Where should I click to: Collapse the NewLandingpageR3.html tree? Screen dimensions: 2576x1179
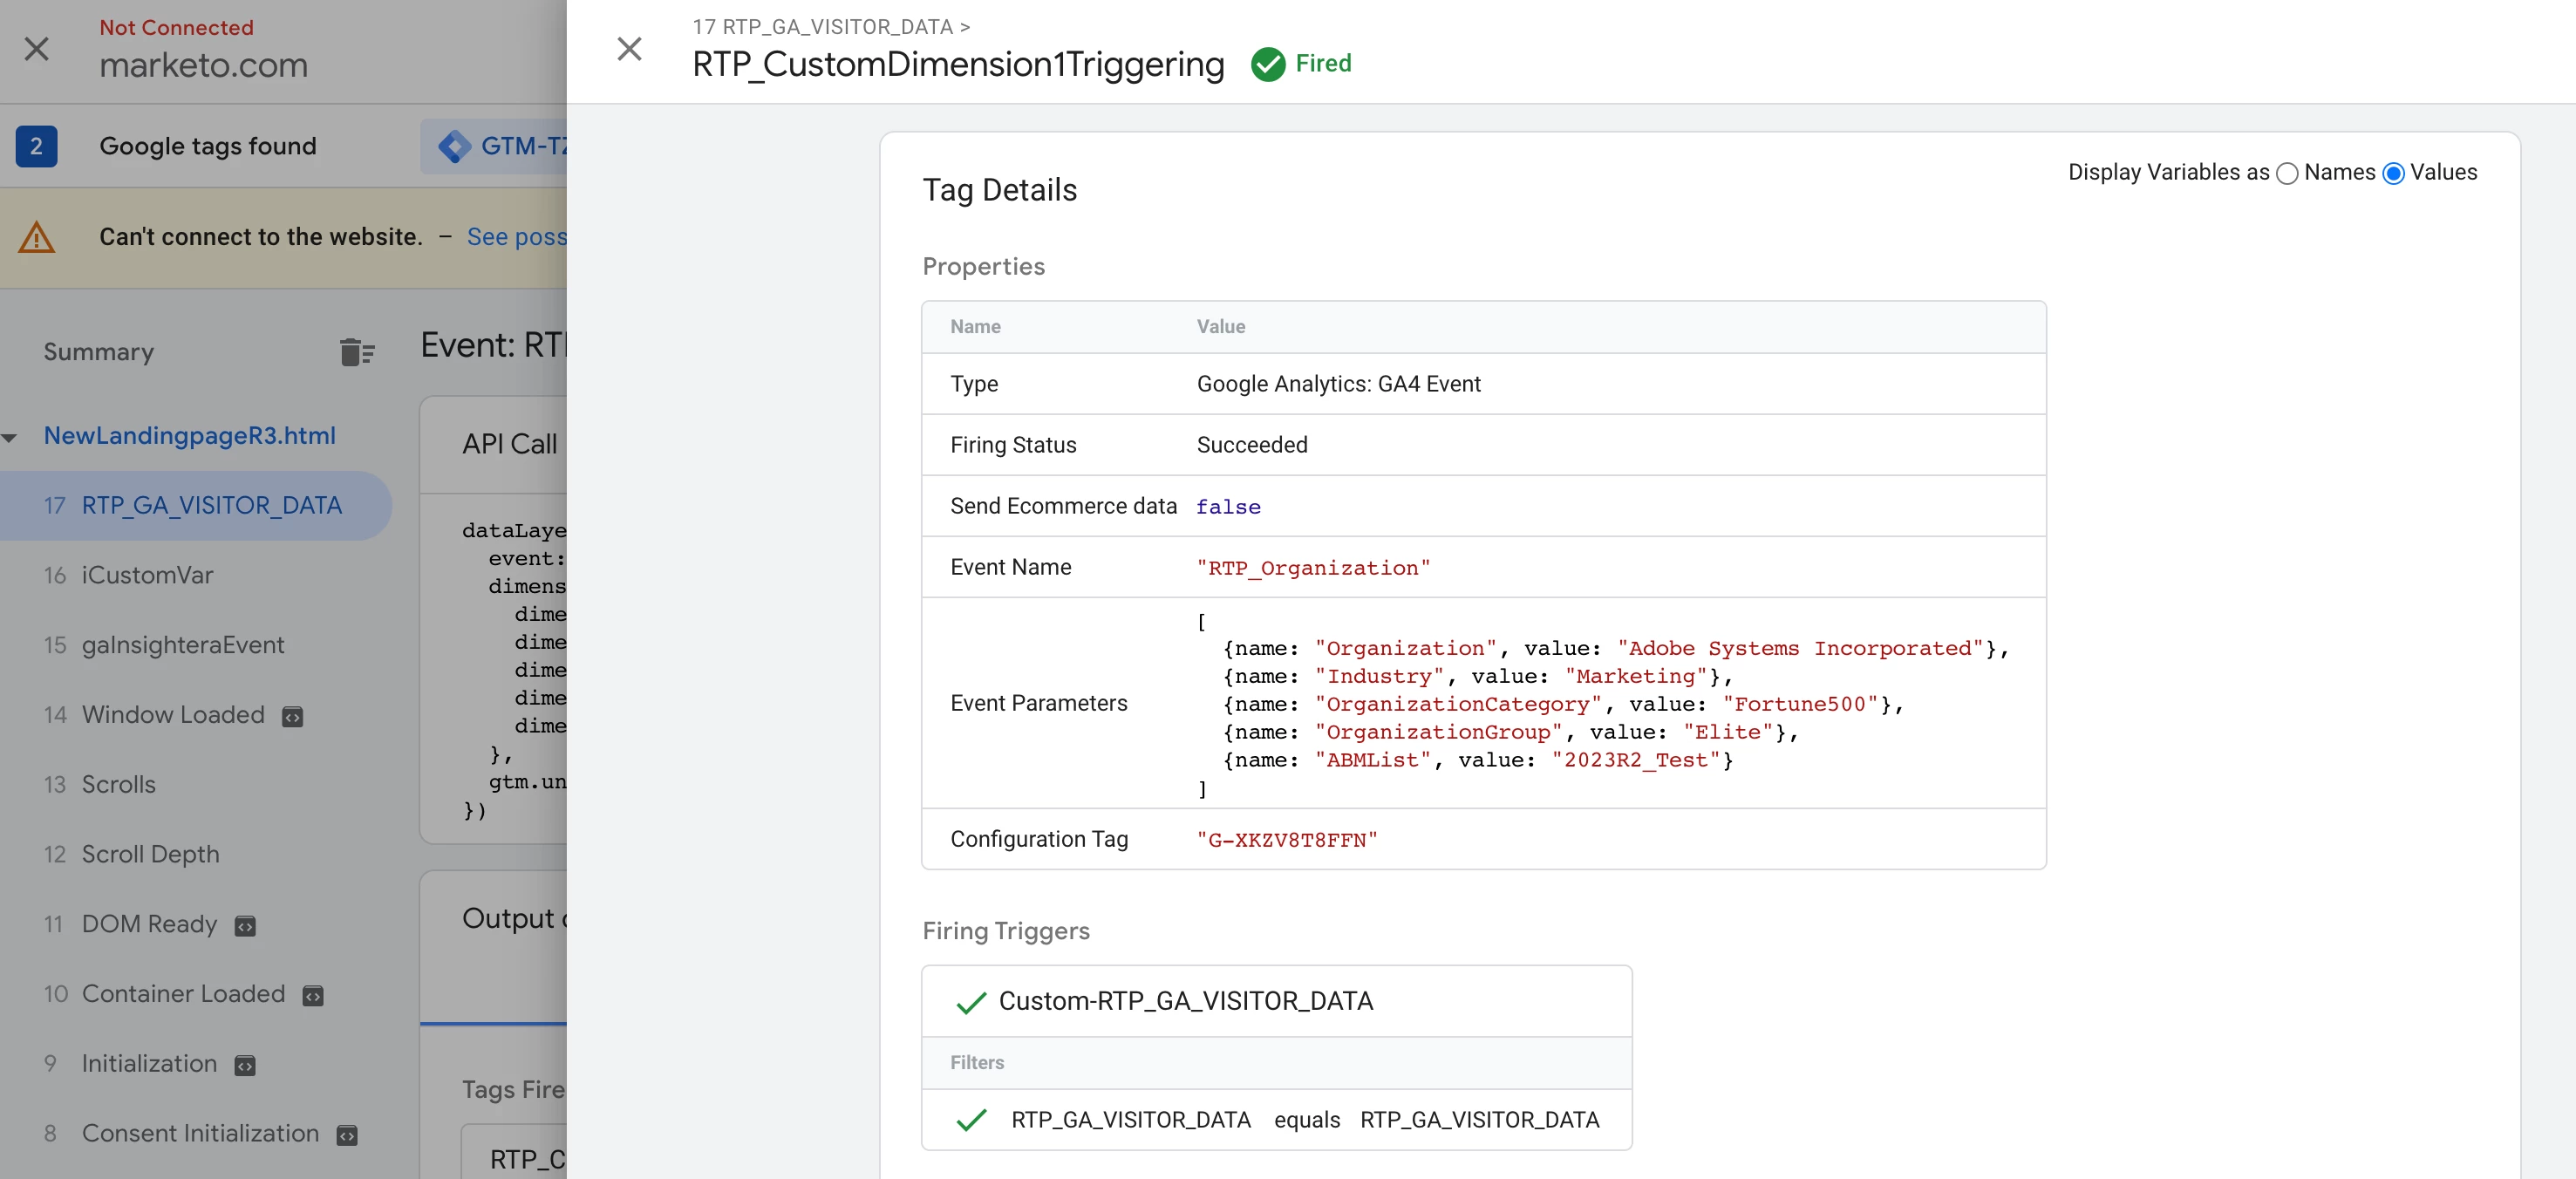tap(10, 437)
